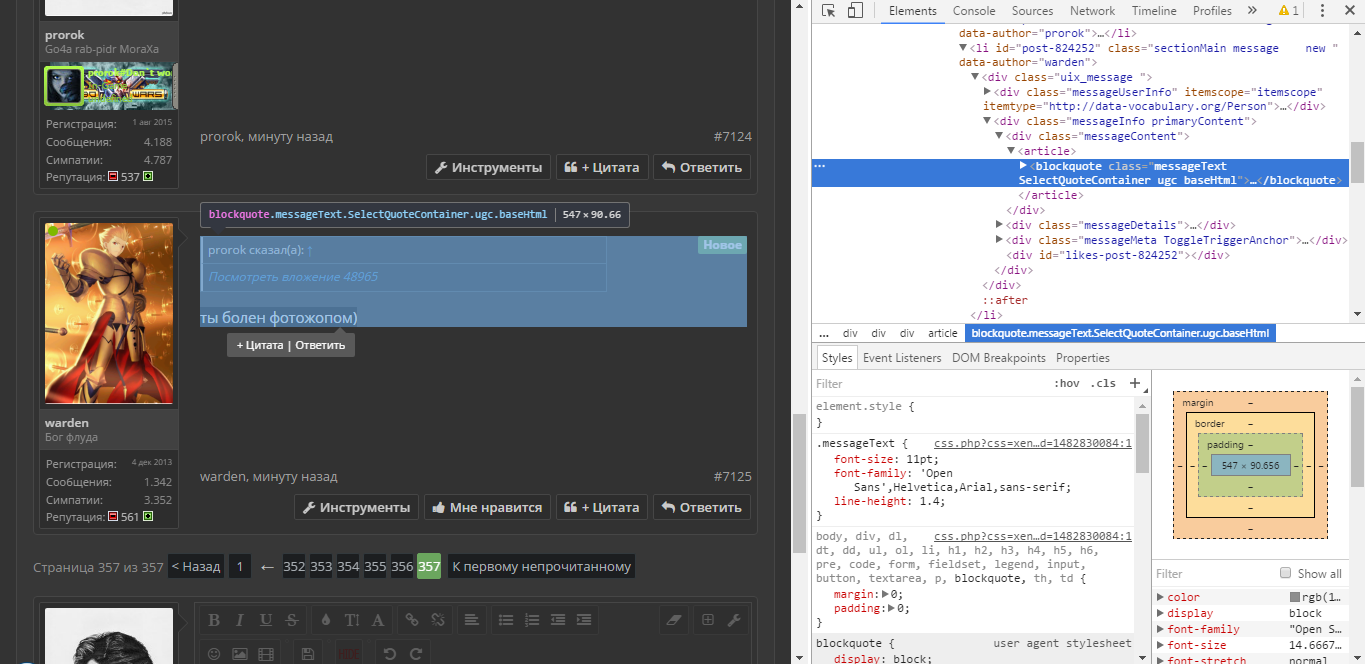Toggle the device toolbar icon
The height and width of the screenshot is (664, 1365).
tap(855, 11)
